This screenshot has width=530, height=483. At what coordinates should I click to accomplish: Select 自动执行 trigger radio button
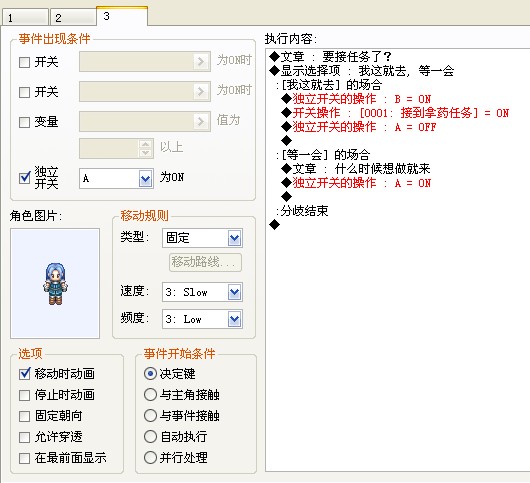pos(150,437)
